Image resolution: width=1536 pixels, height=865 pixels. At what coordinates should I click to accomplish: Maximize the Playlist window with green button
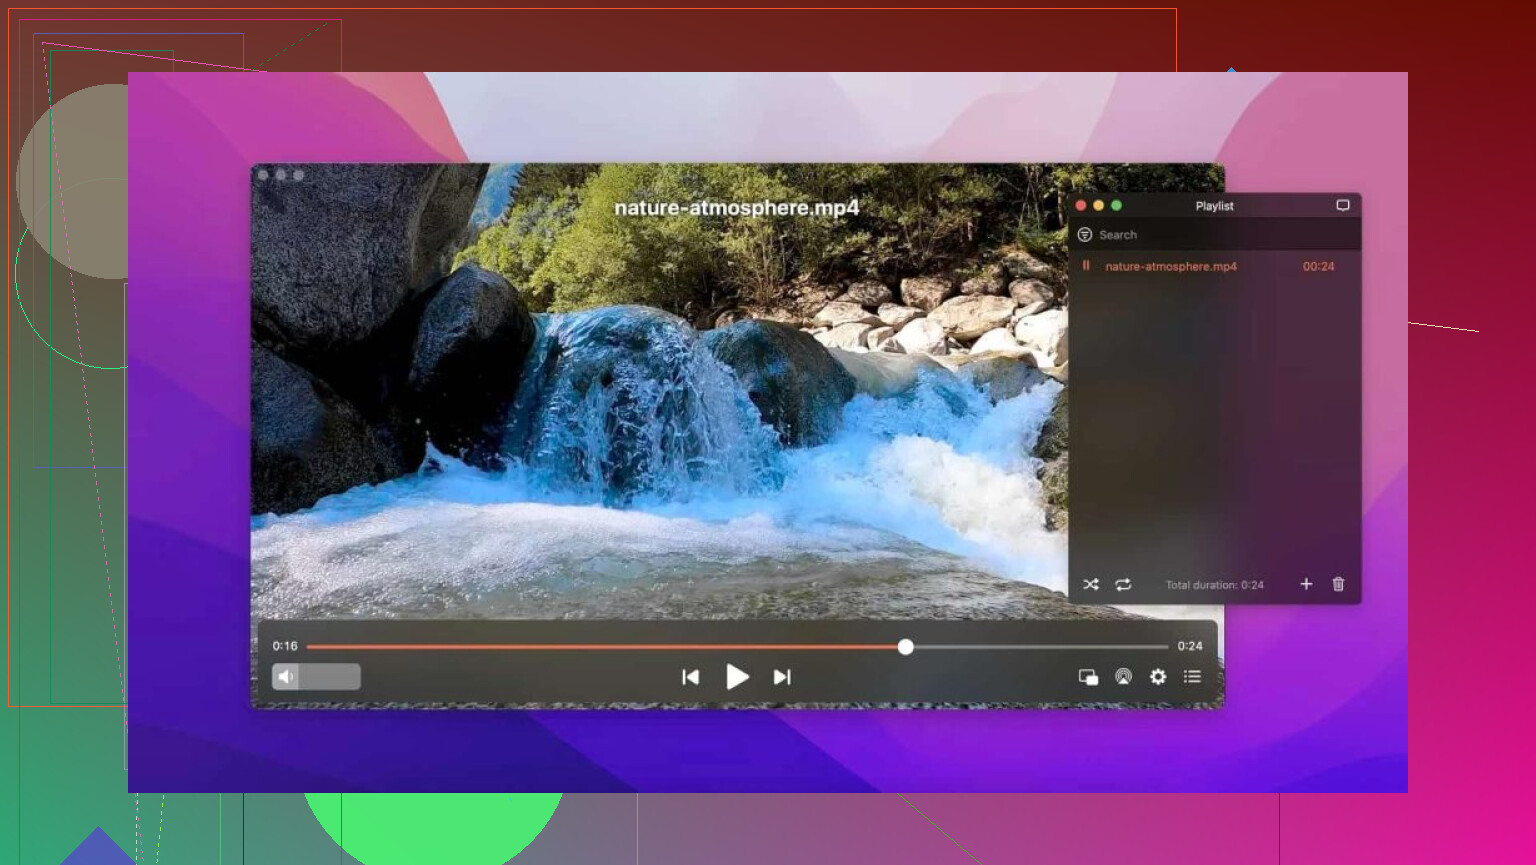coord(1117,205)
